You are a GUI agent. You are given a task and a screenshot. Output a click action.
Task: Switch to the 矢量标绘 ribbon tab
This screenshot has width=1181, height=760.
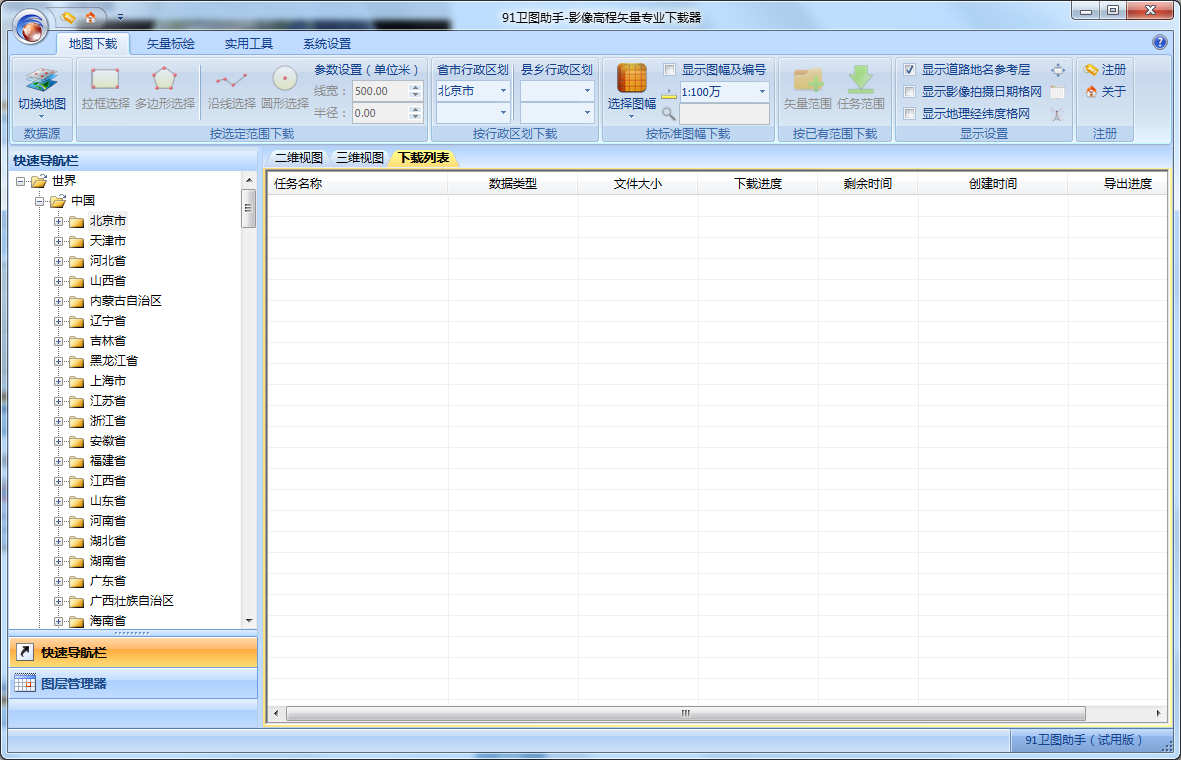pos(170,44)
